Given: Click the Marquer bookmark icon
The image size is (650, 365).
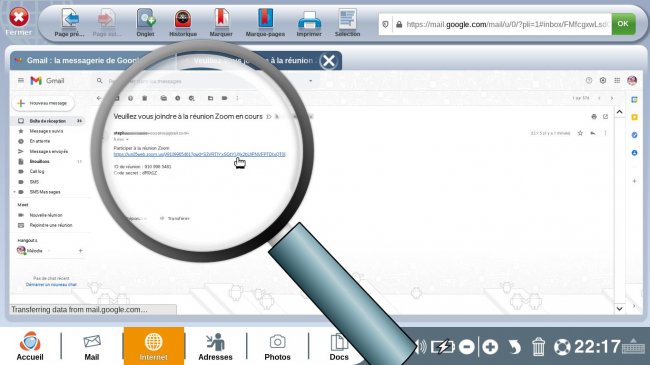Looking at the screenshot, I should click(x=221, y=22).
